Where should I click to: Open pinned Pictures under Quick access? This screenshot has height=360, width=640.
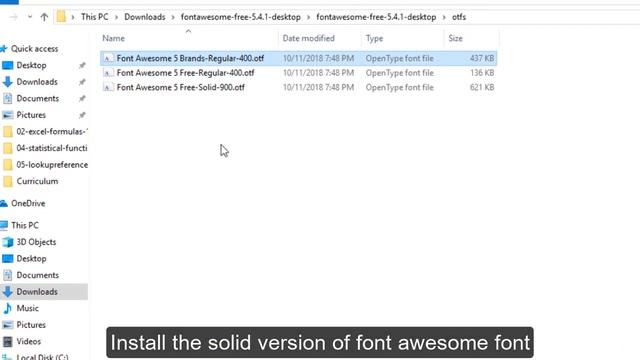[x=31, y=115]
